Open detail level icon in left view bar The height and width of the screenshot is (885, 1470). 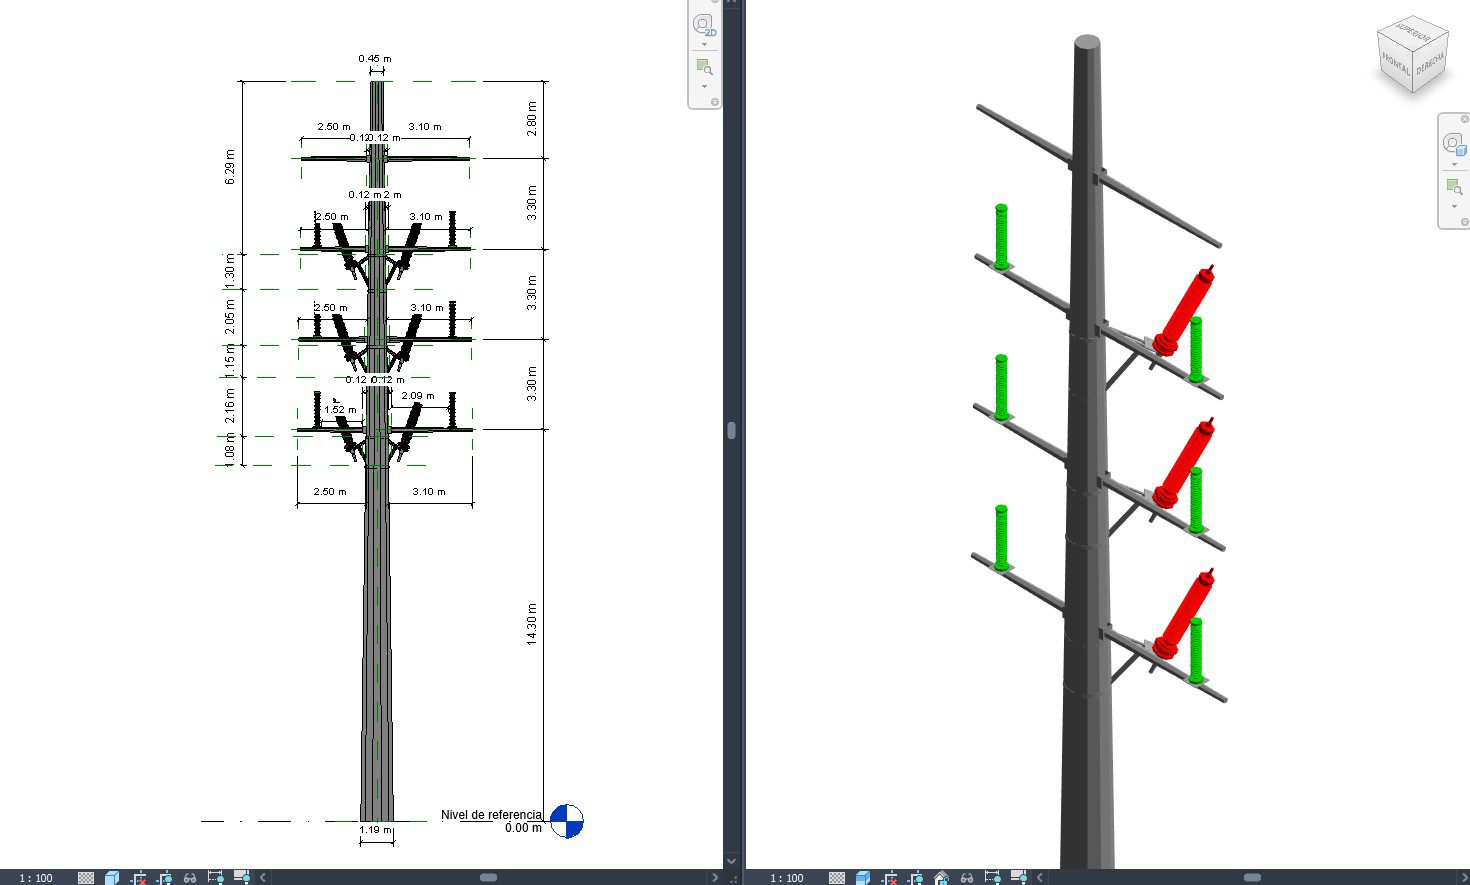click(x=86, y=878)
